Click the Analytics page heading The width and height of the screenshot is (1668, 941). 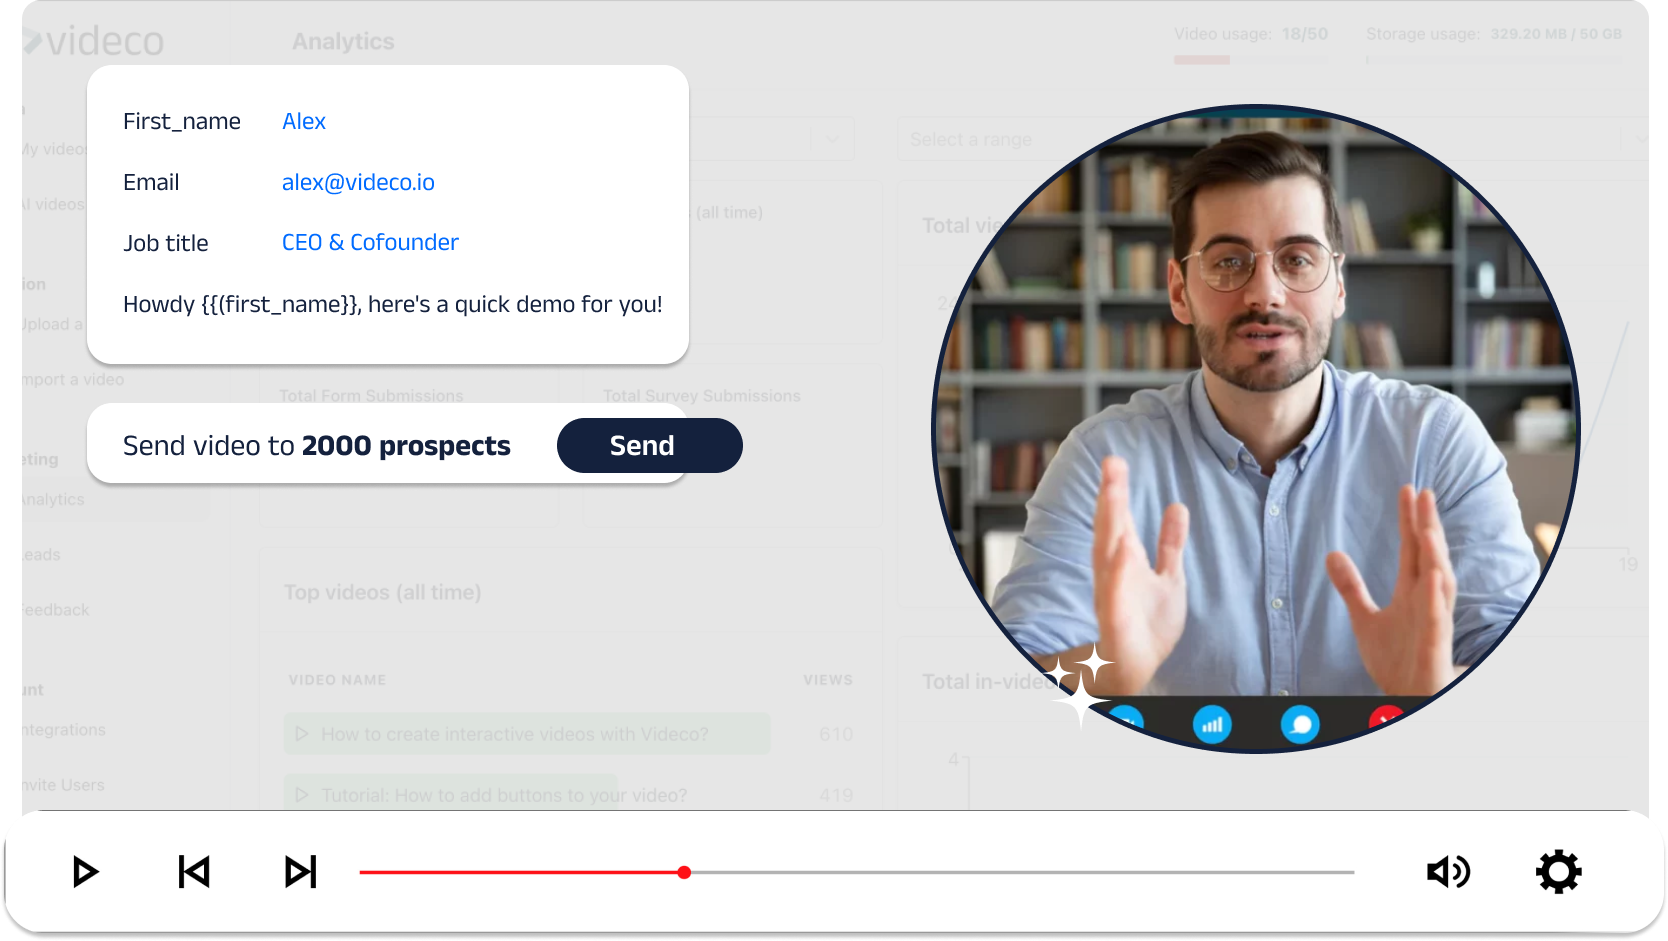click(x=343, y=42)
